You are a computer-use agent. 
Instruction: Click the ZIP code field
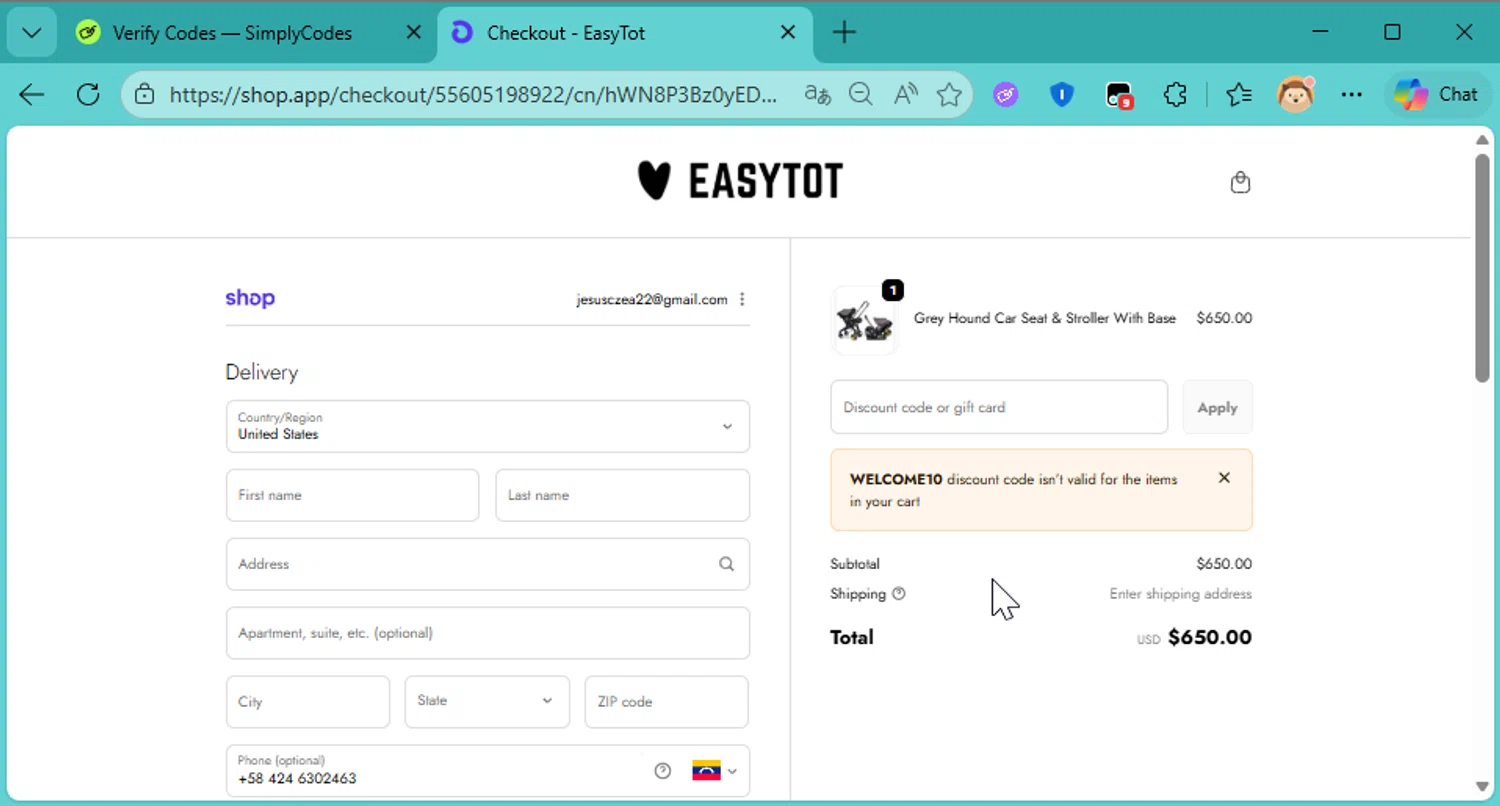click(x=666, y=702)
